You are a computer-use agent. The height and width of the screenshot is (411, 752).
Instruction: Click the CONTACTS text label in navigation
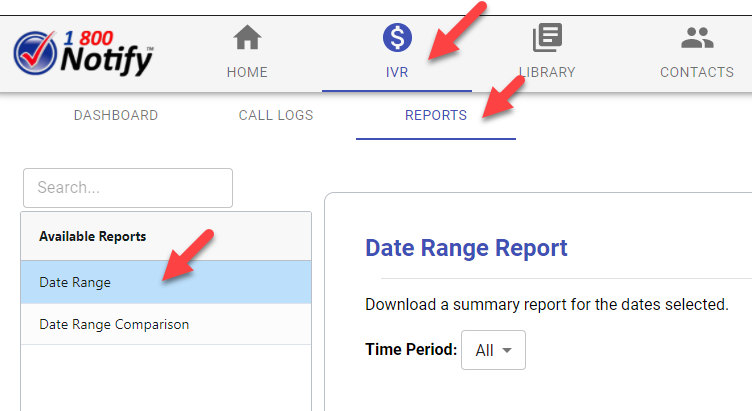point(697,72)
